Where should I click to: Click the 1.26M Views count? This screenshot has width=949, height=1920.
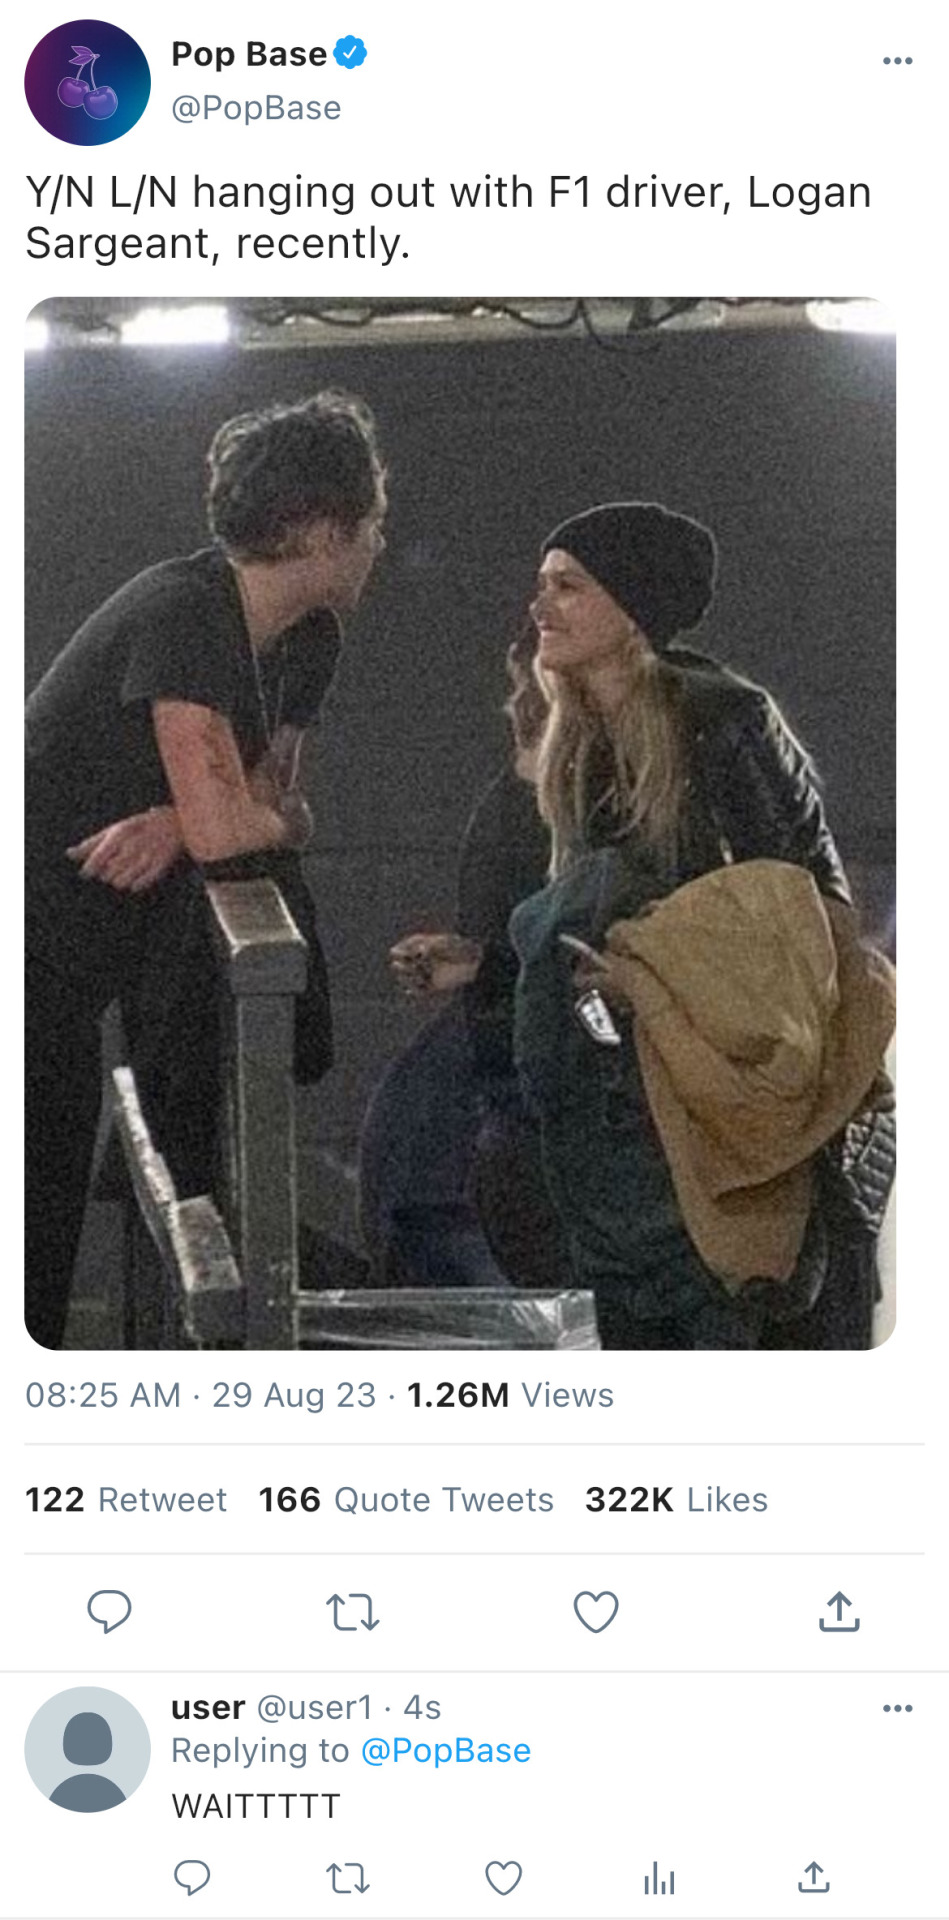[510, 1395]
